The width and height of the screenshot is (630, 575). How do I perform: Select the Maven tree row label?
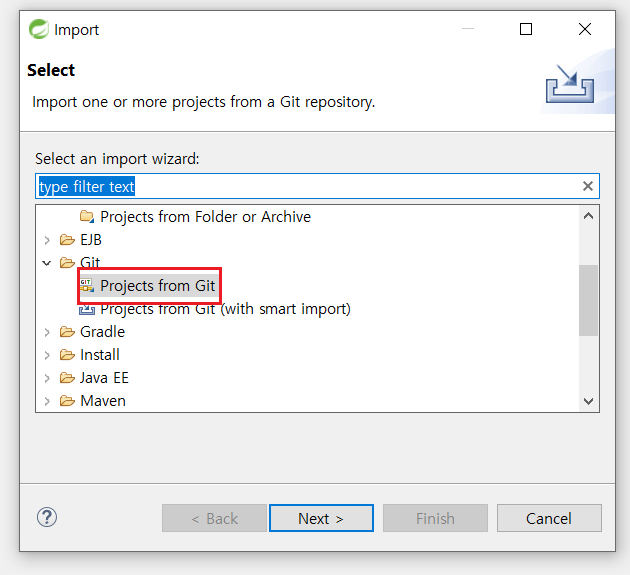tap(103, 401)
